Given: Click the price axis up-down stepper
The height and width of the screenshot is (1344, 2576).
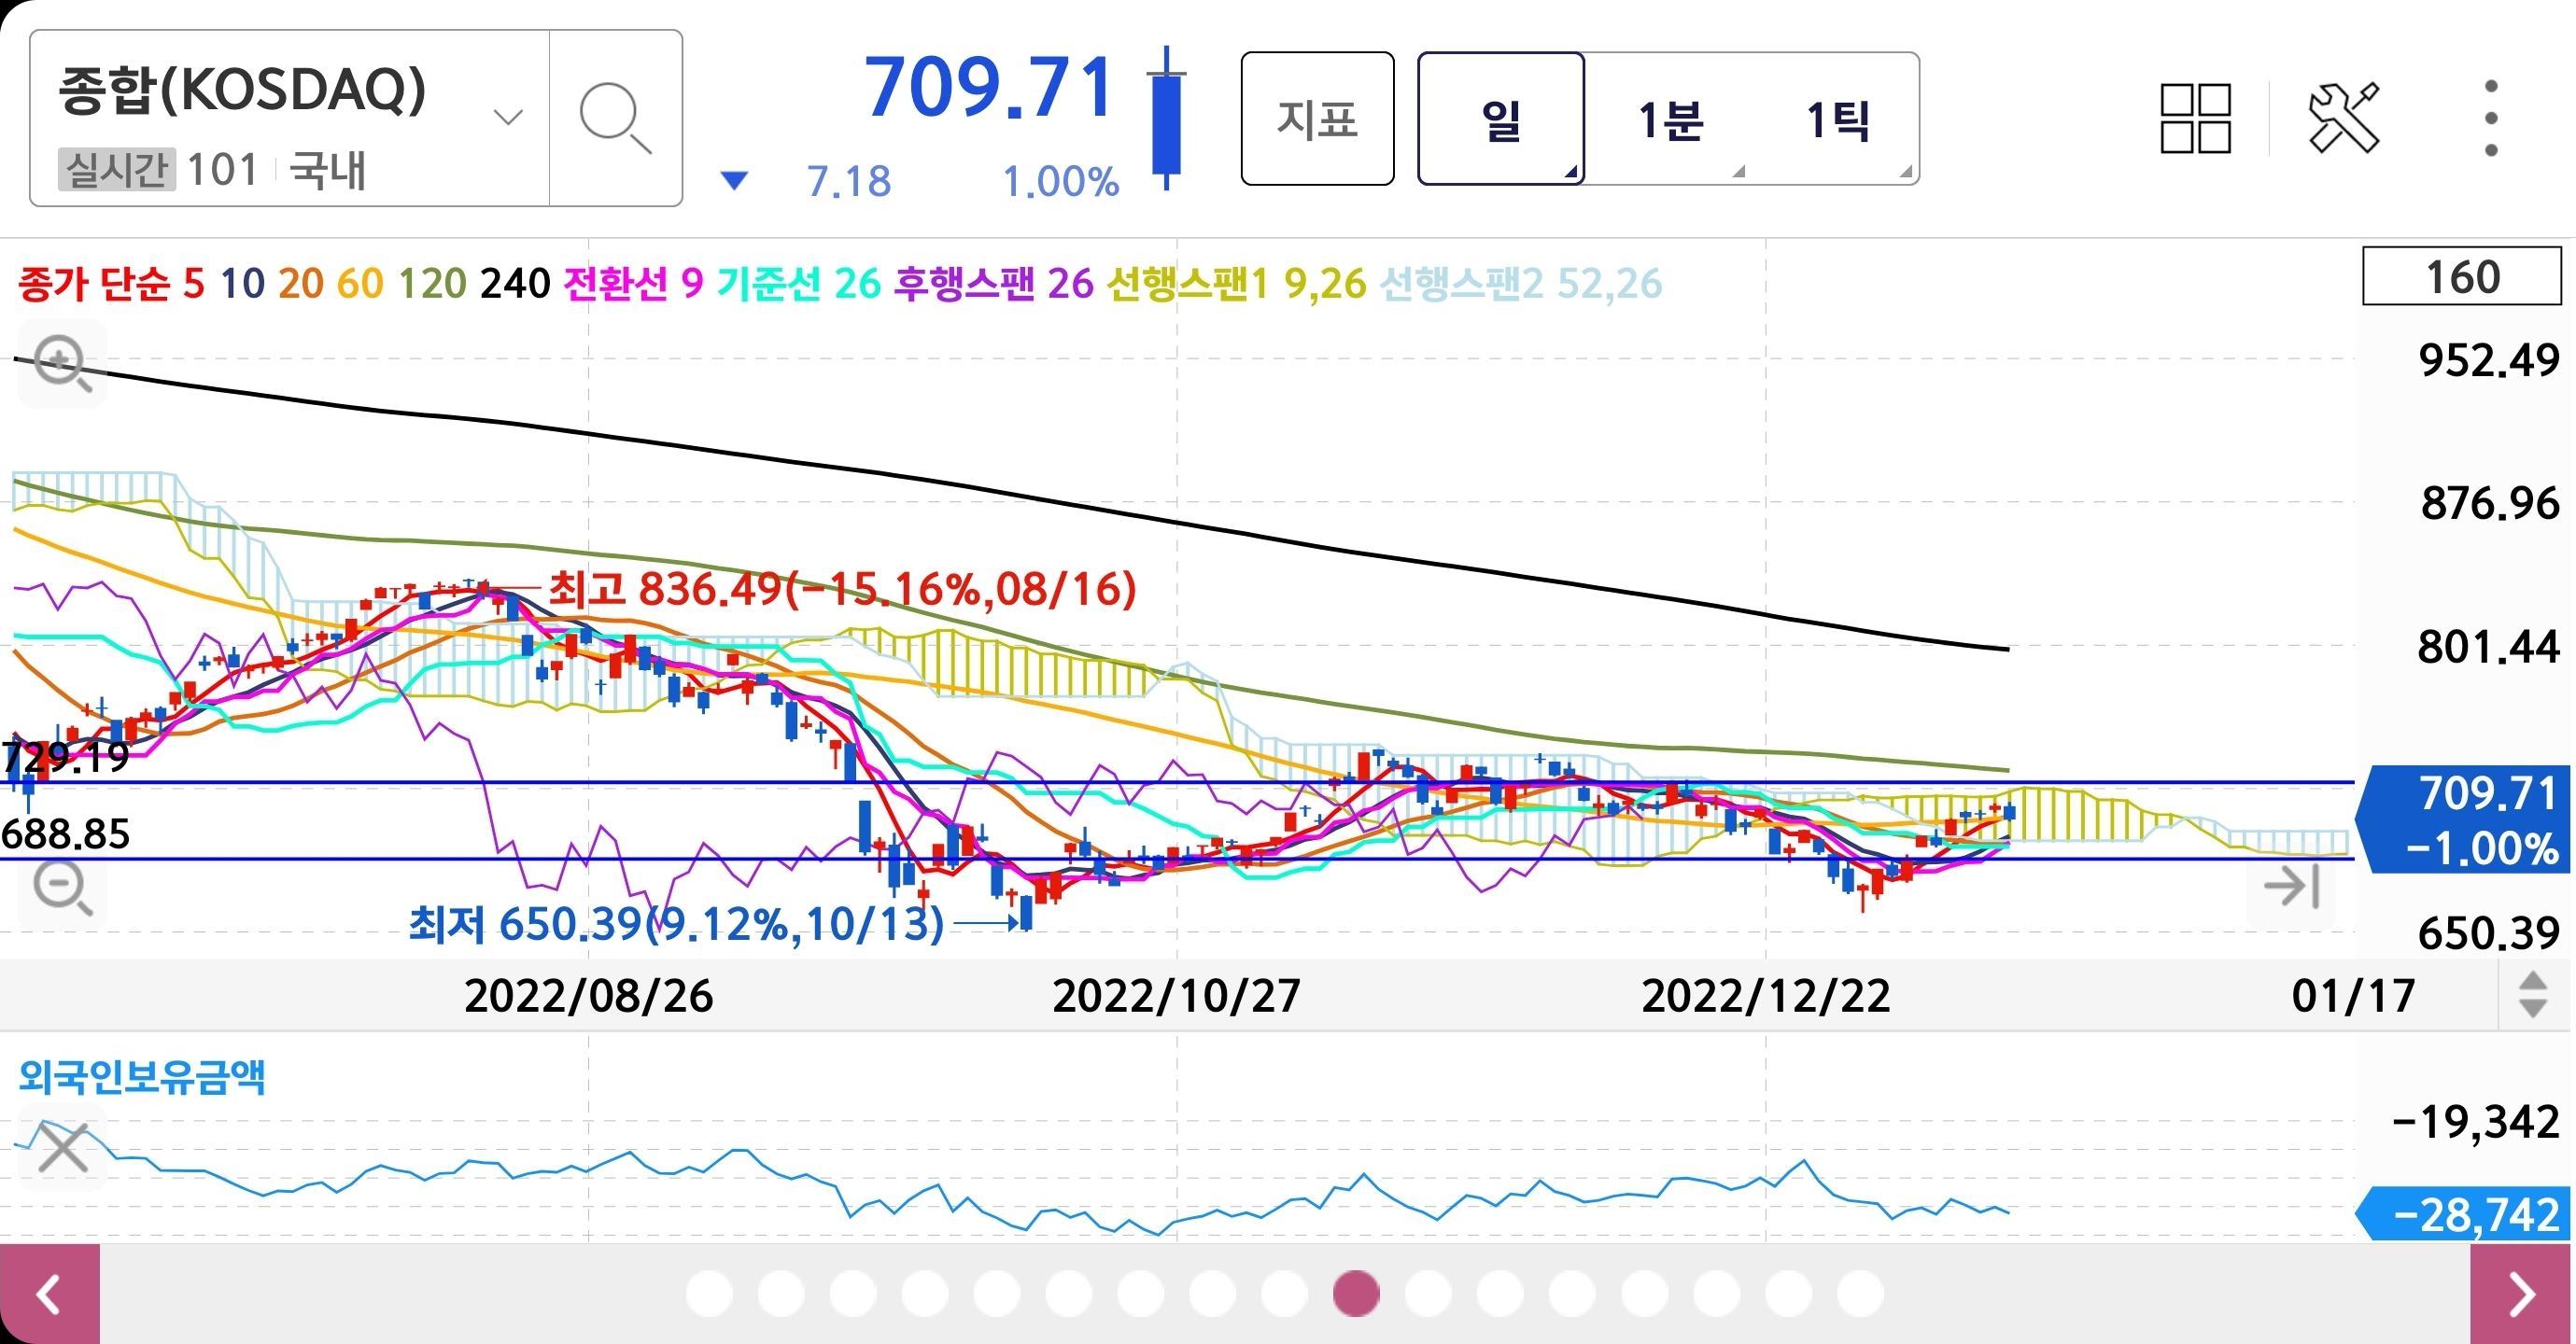Looking at the screenshot, I should [x=2533, y=994].
